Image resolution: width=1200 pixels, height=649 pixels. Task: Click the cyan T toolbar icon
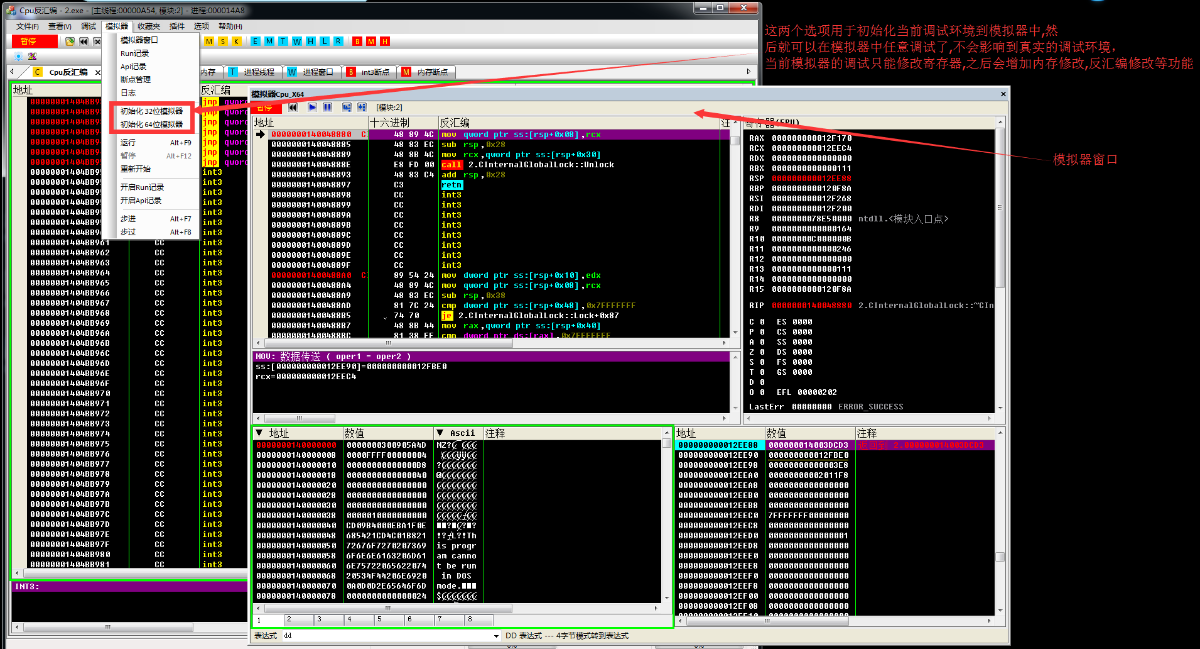coord(283,41)
